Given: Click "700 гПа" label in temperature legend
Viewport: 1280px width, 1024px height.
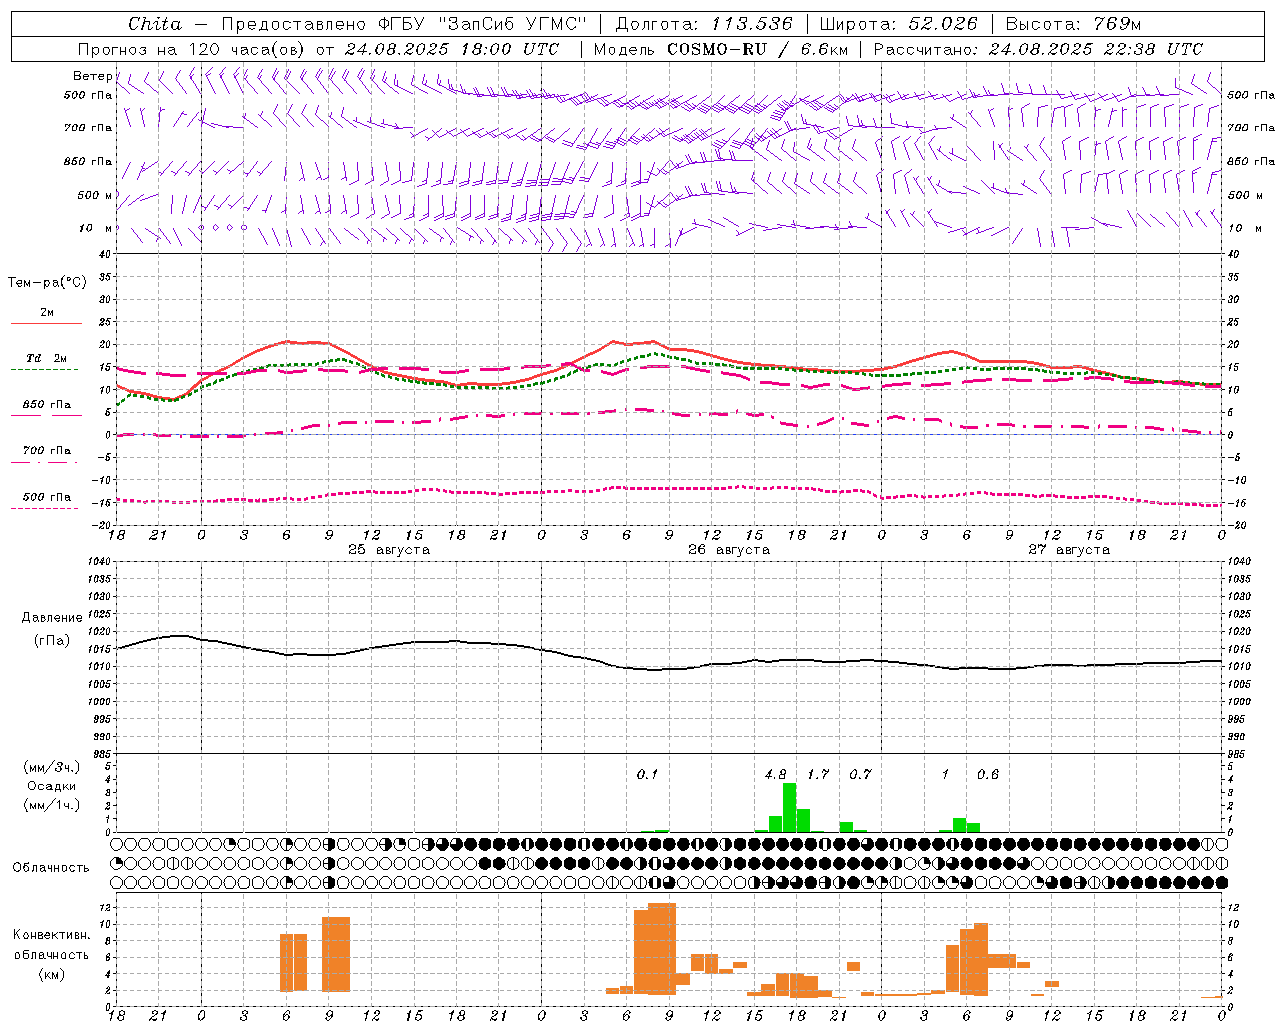Looking at the screenshot, I should tap(46, 450).
